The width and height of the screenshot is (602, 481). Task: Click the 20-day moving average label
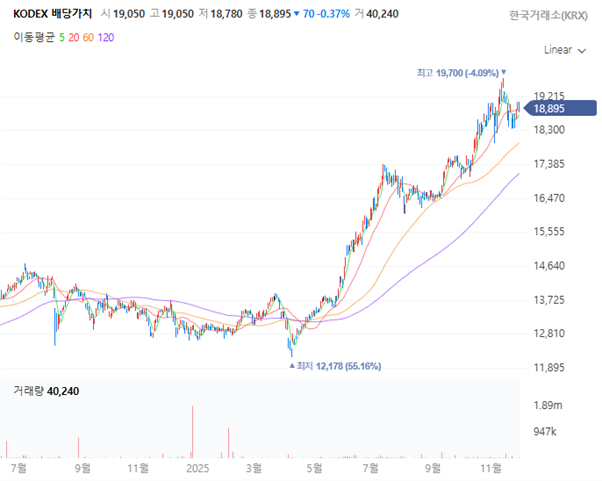[74, 37]
